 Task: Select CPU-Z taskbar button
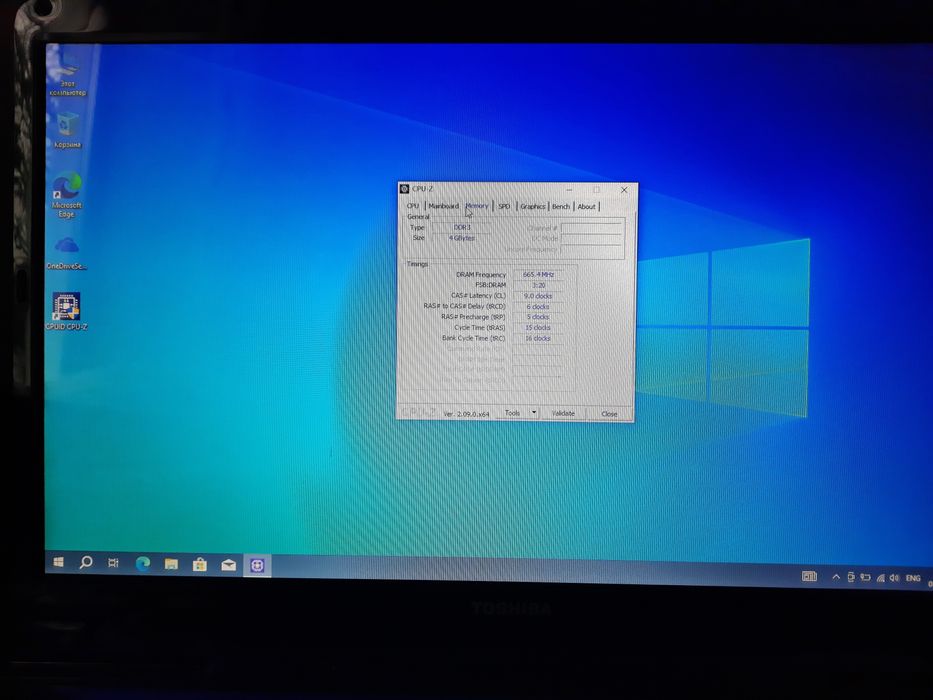click(x=257, y=565)
